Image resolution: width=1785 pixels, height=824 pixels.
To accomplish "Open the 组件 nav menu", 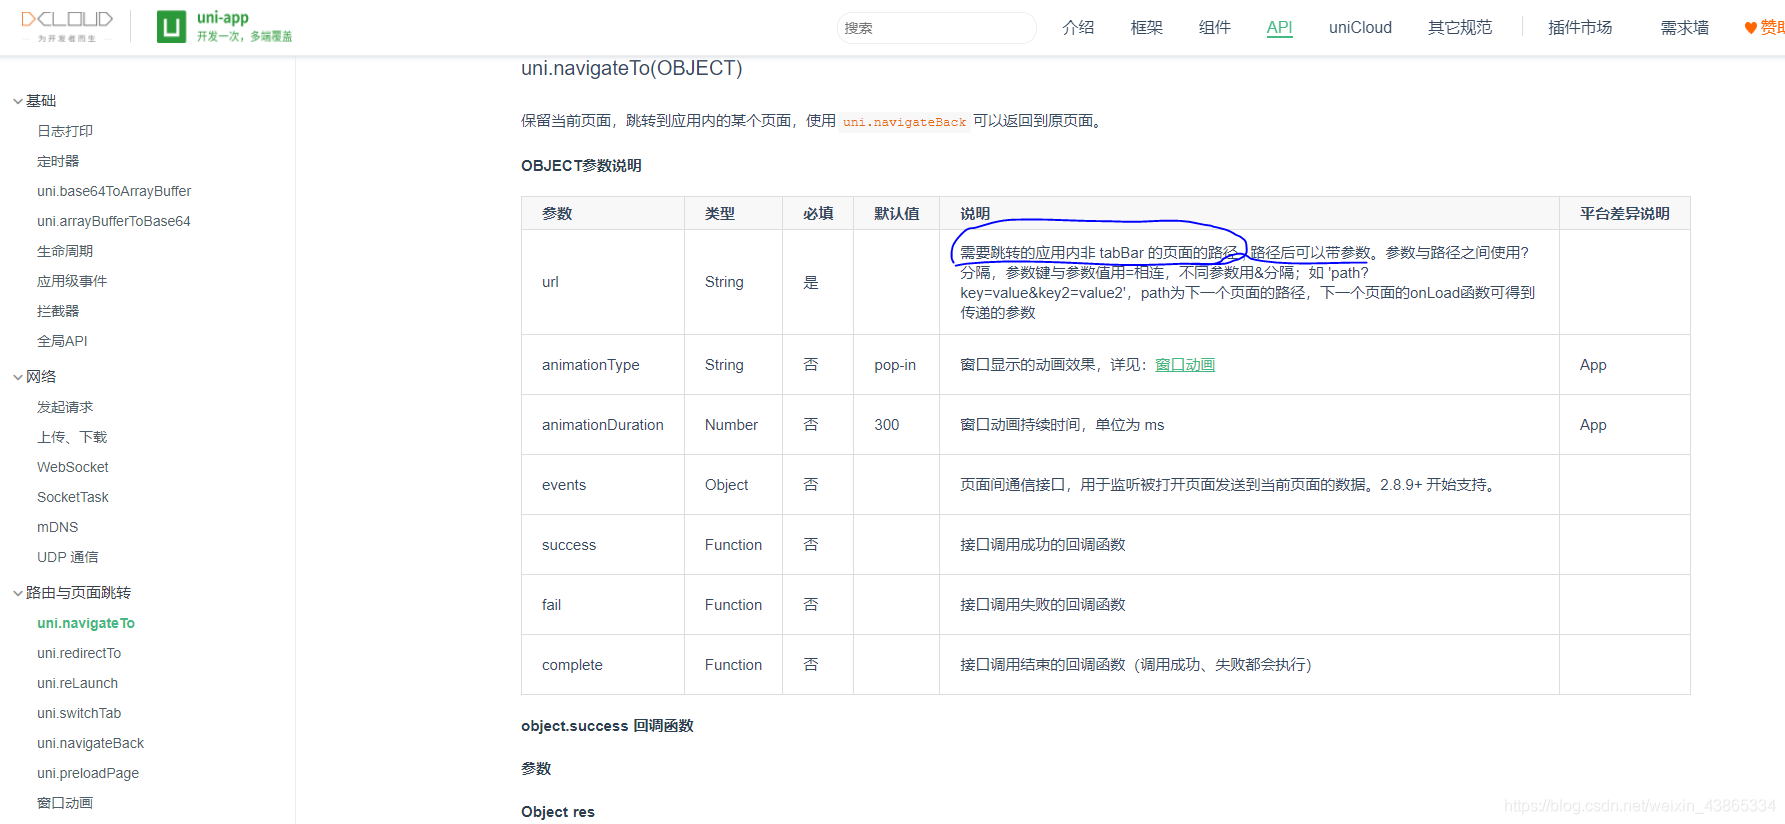I will pos(1215,28).
